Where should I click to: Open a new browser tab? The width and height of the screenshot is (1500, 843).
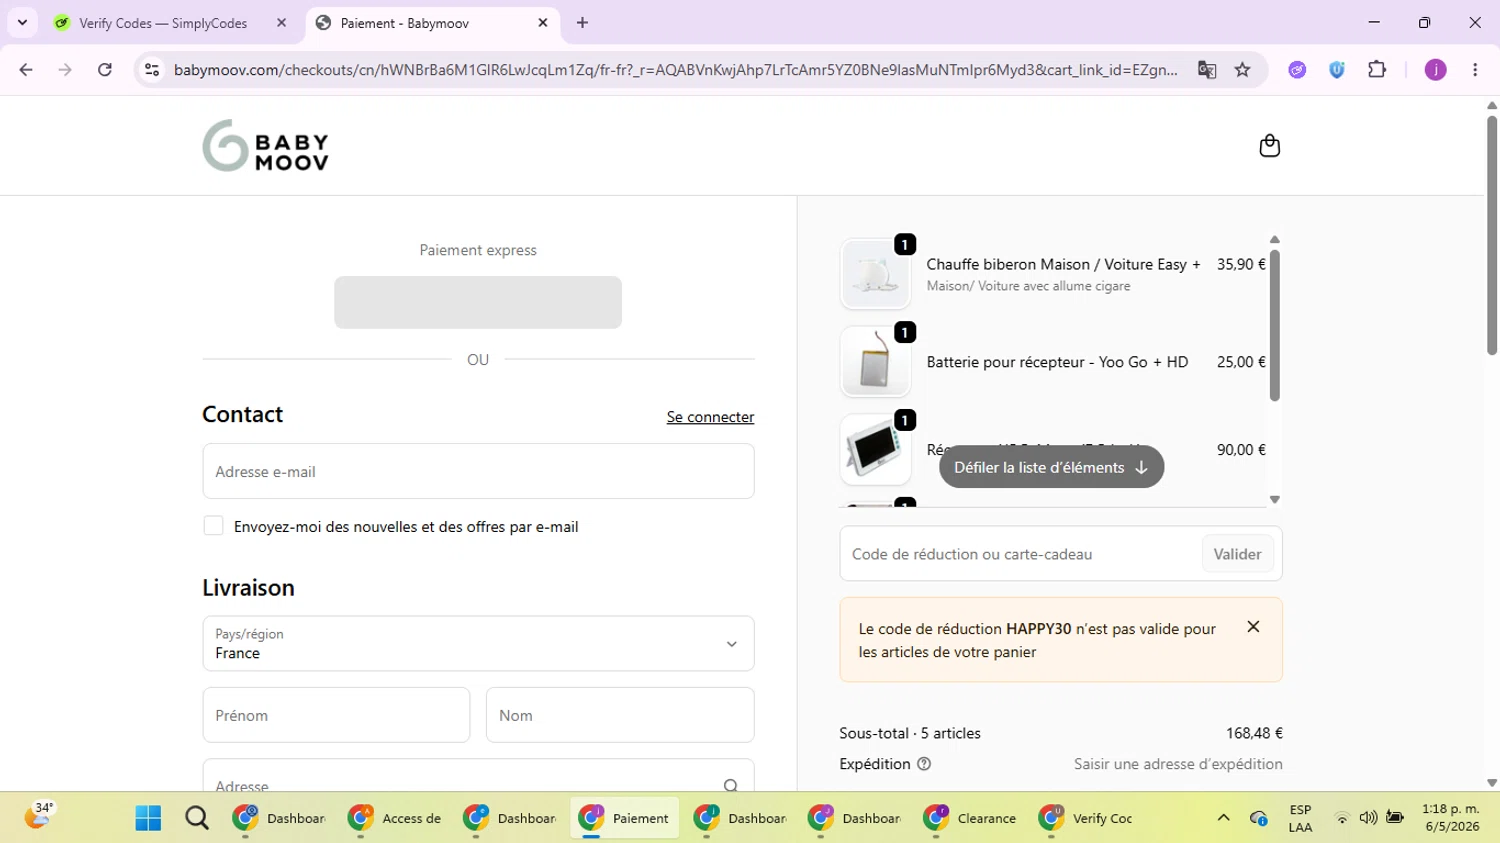(x=583, y=23)
